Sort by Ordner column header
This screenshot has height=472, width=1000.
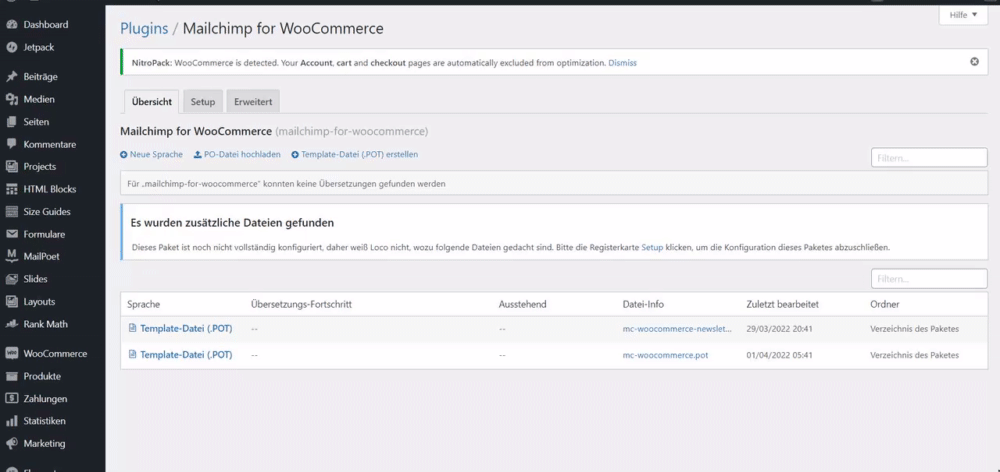pos(885,304)
